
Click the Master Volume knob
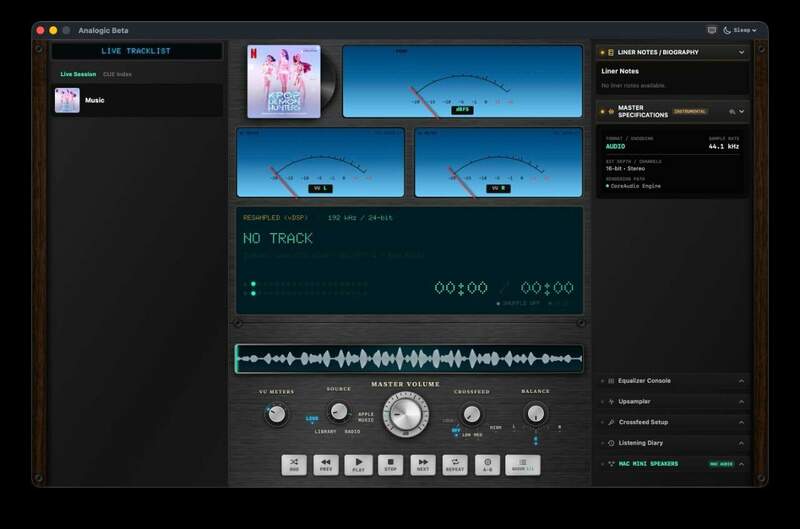click(x=406, y=414)
